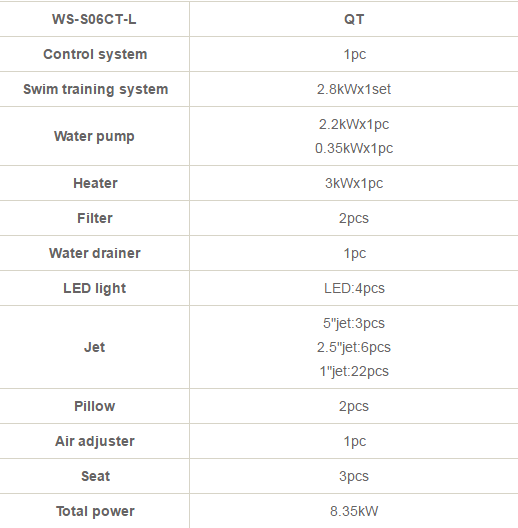Click the 2.8kWx1set value
Viewport: 518px width, 528px height.
pos(354,89)
